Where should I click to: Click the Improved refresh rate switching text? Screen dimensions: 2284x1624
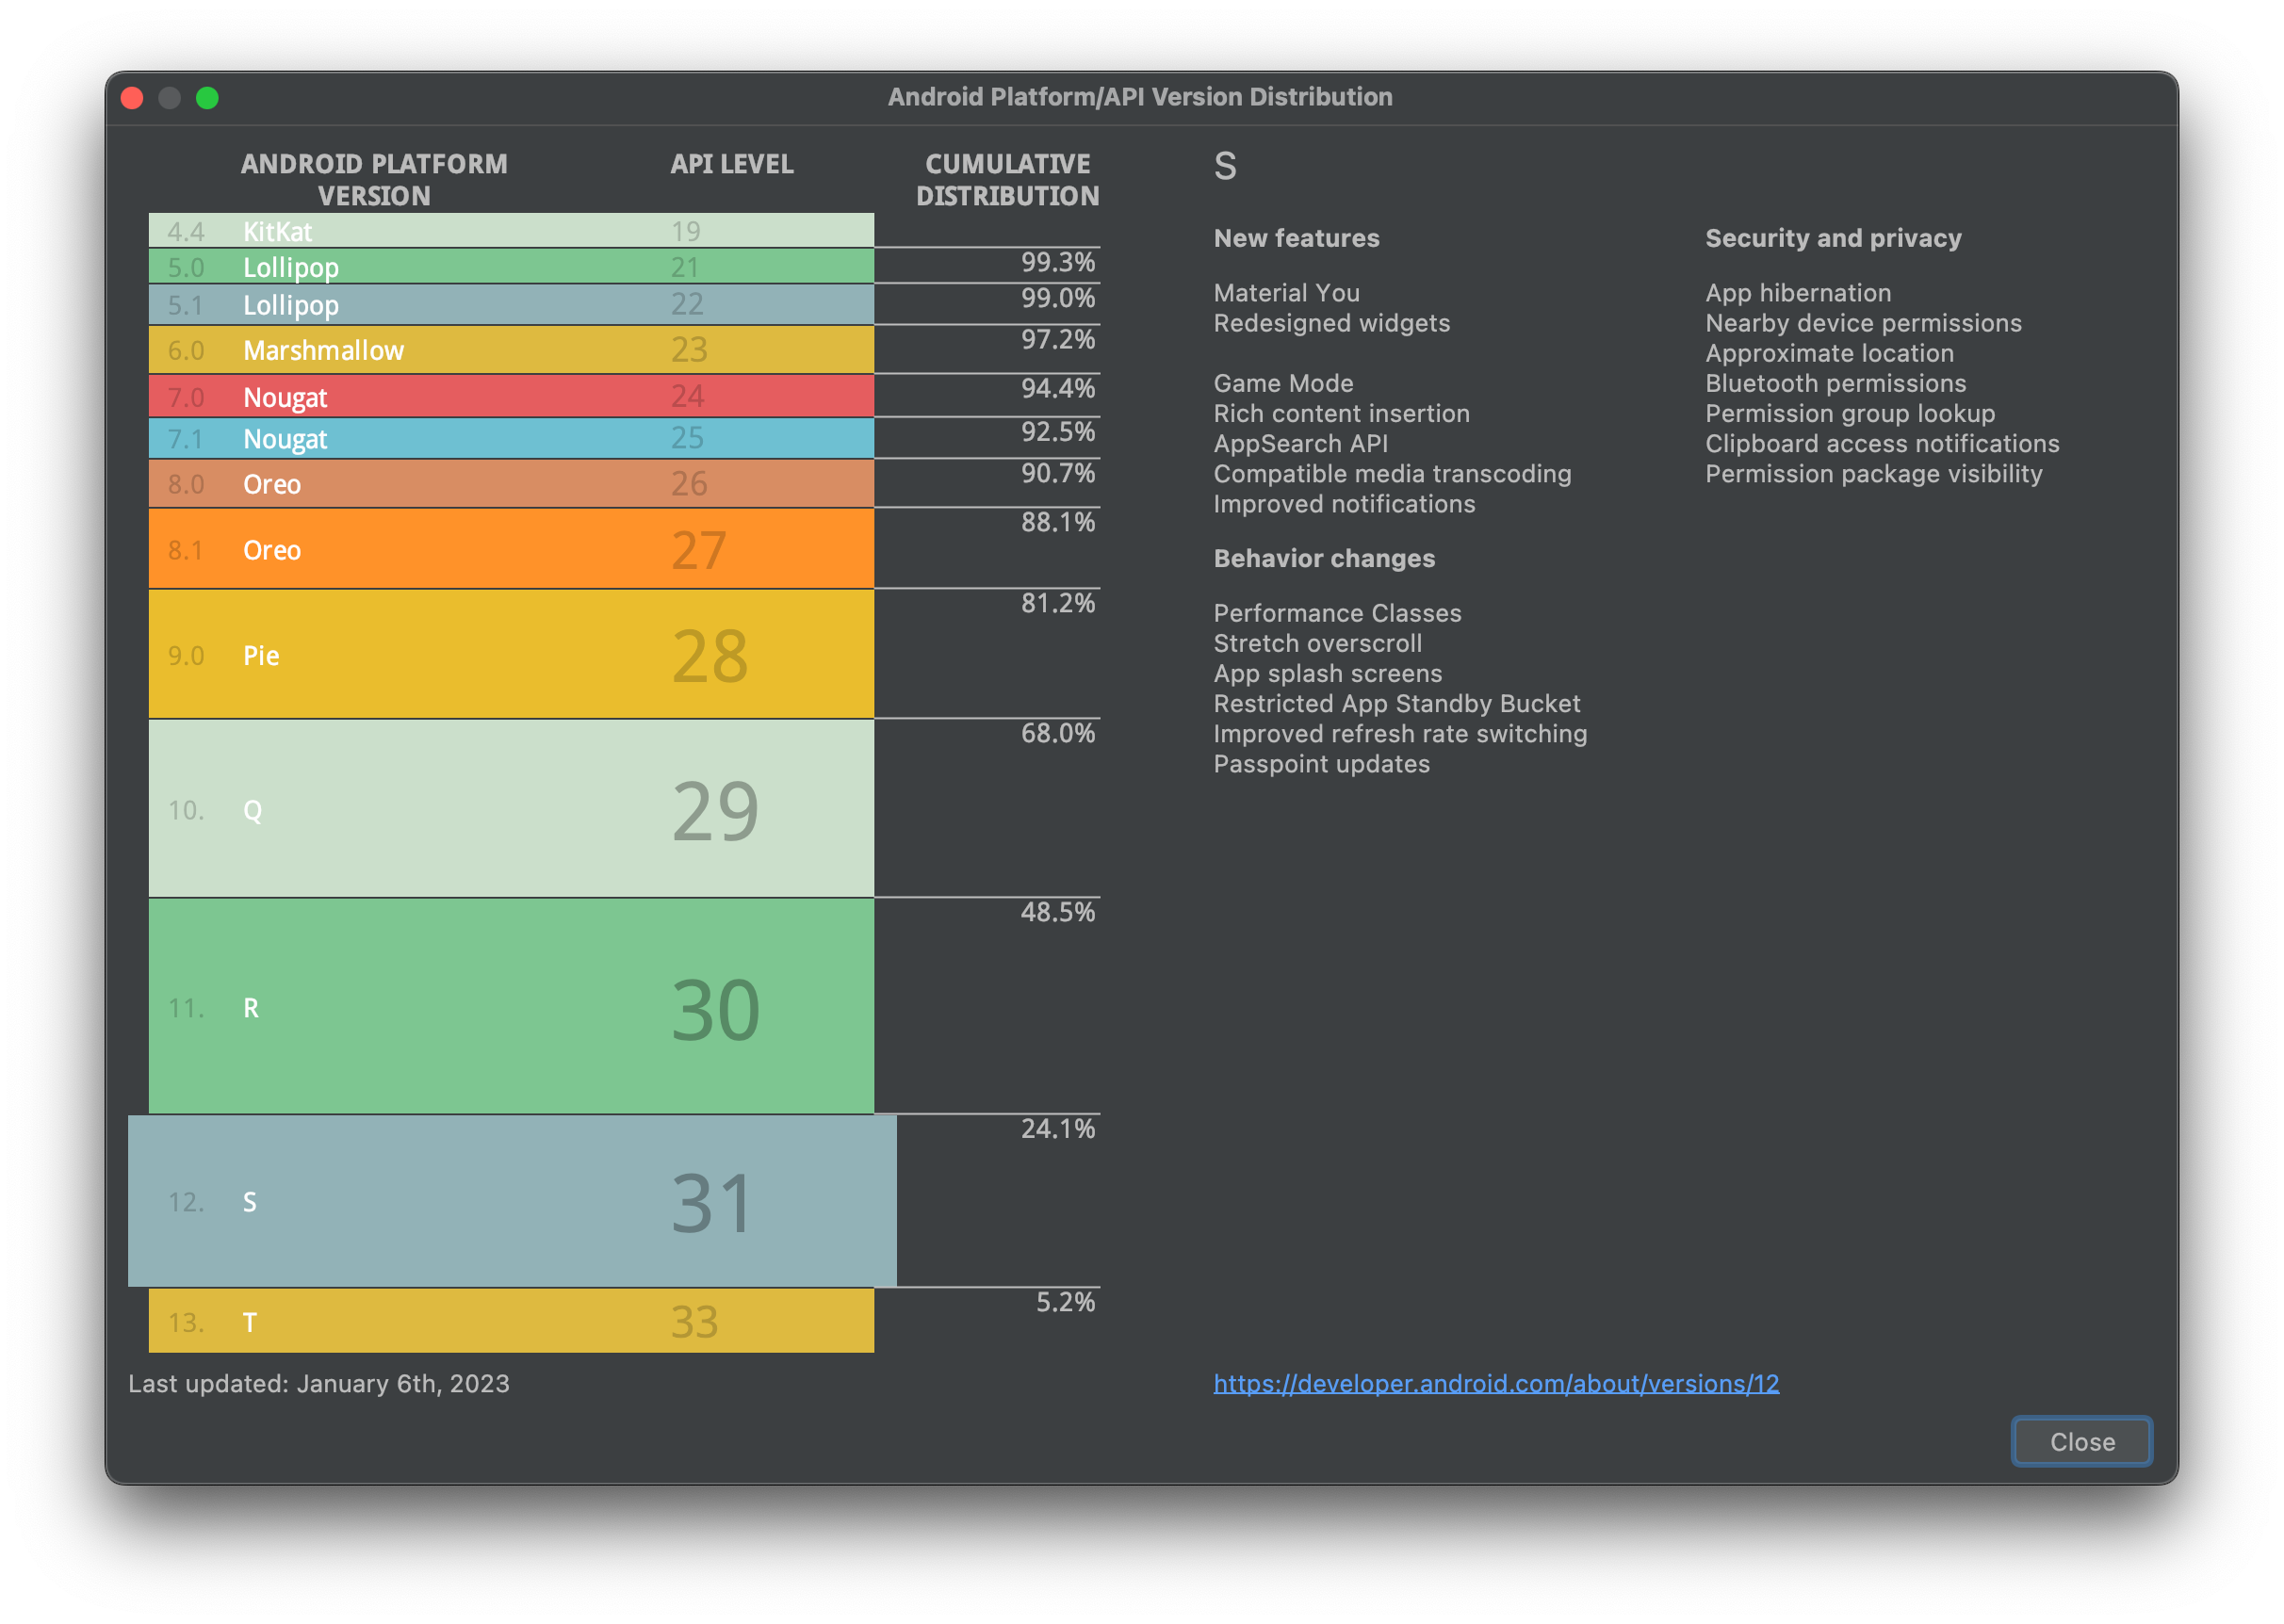[x=1400, y=733]
